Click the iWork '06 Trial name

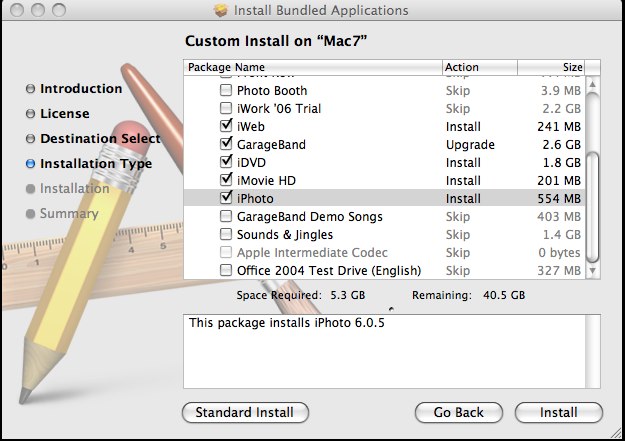click(279, 108)
